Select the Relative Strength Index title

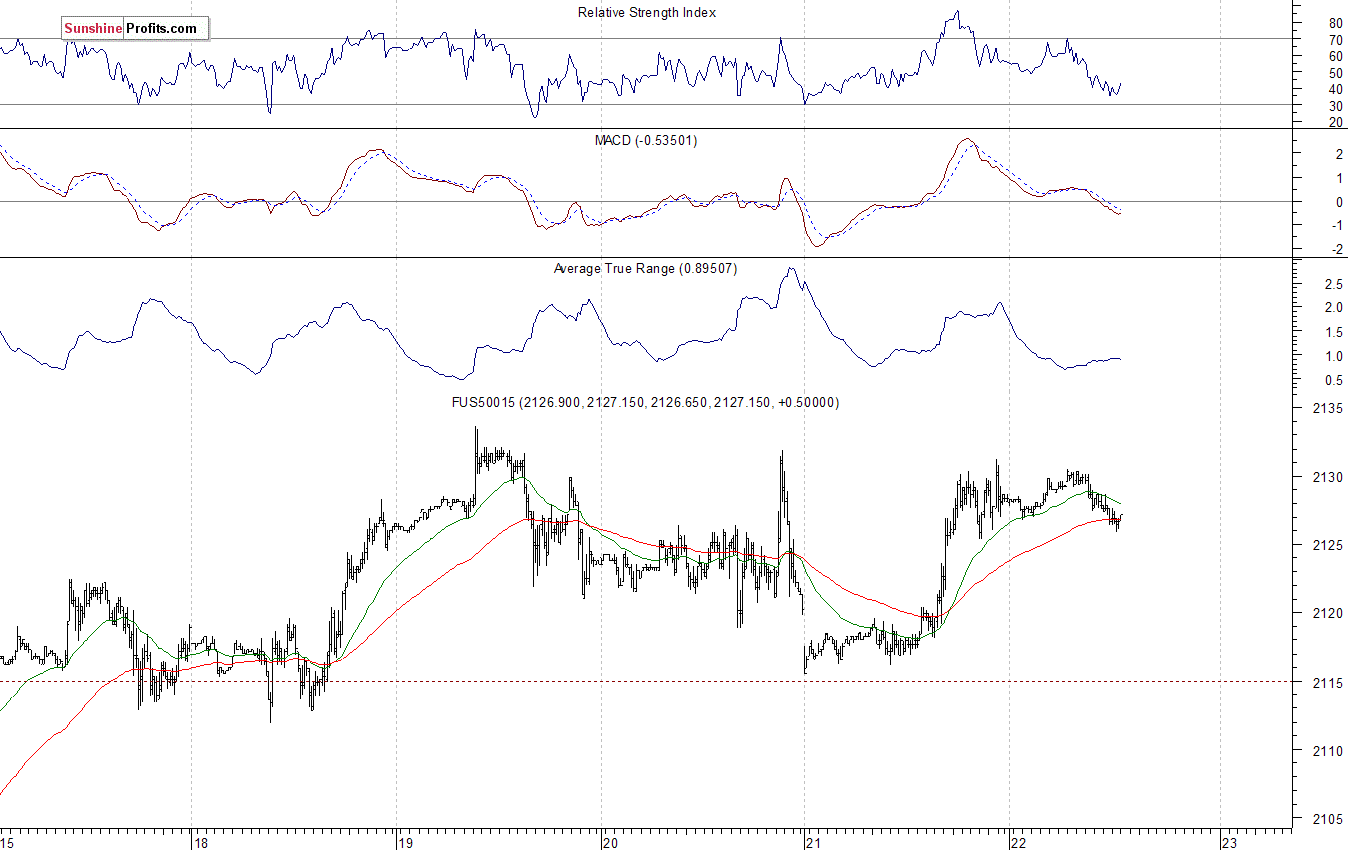point(647,13)
